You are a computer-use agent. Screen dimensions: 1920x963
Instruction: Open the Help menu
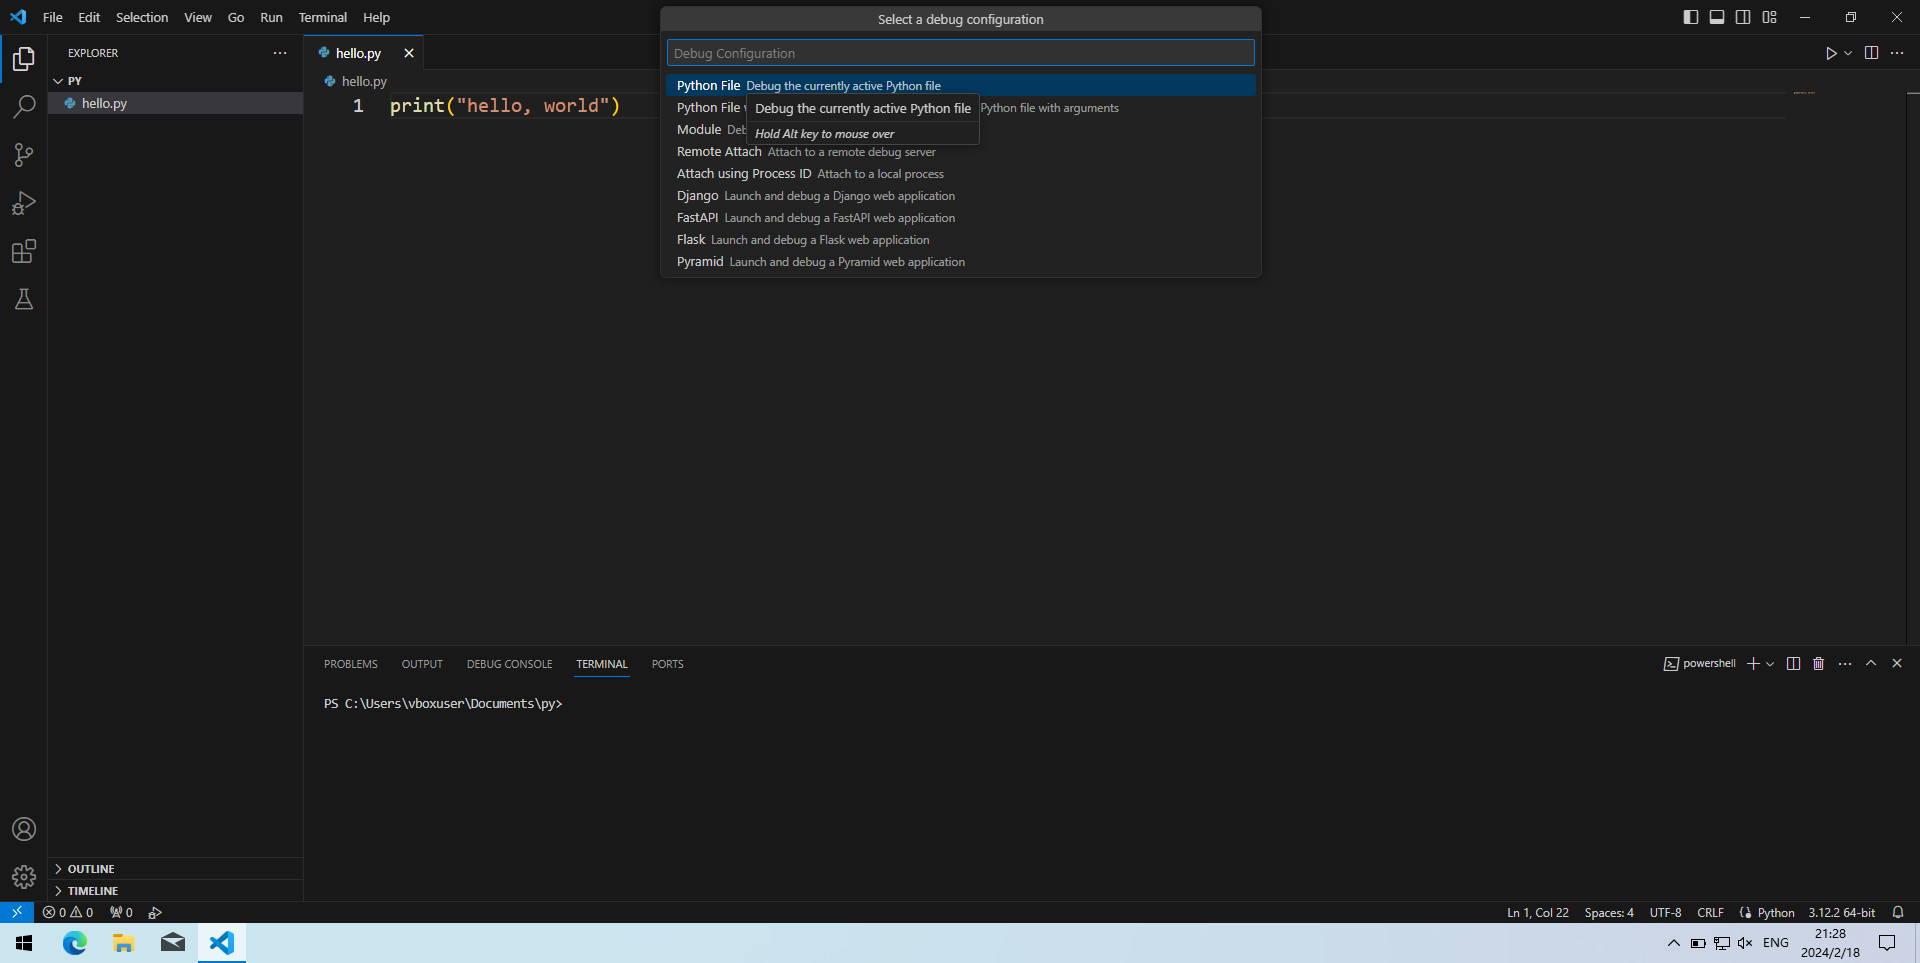coord(376,17)
